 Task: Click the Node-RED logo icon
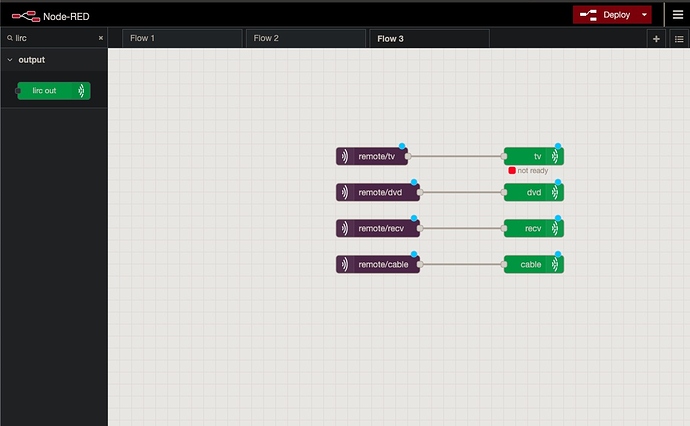(26, 17)
